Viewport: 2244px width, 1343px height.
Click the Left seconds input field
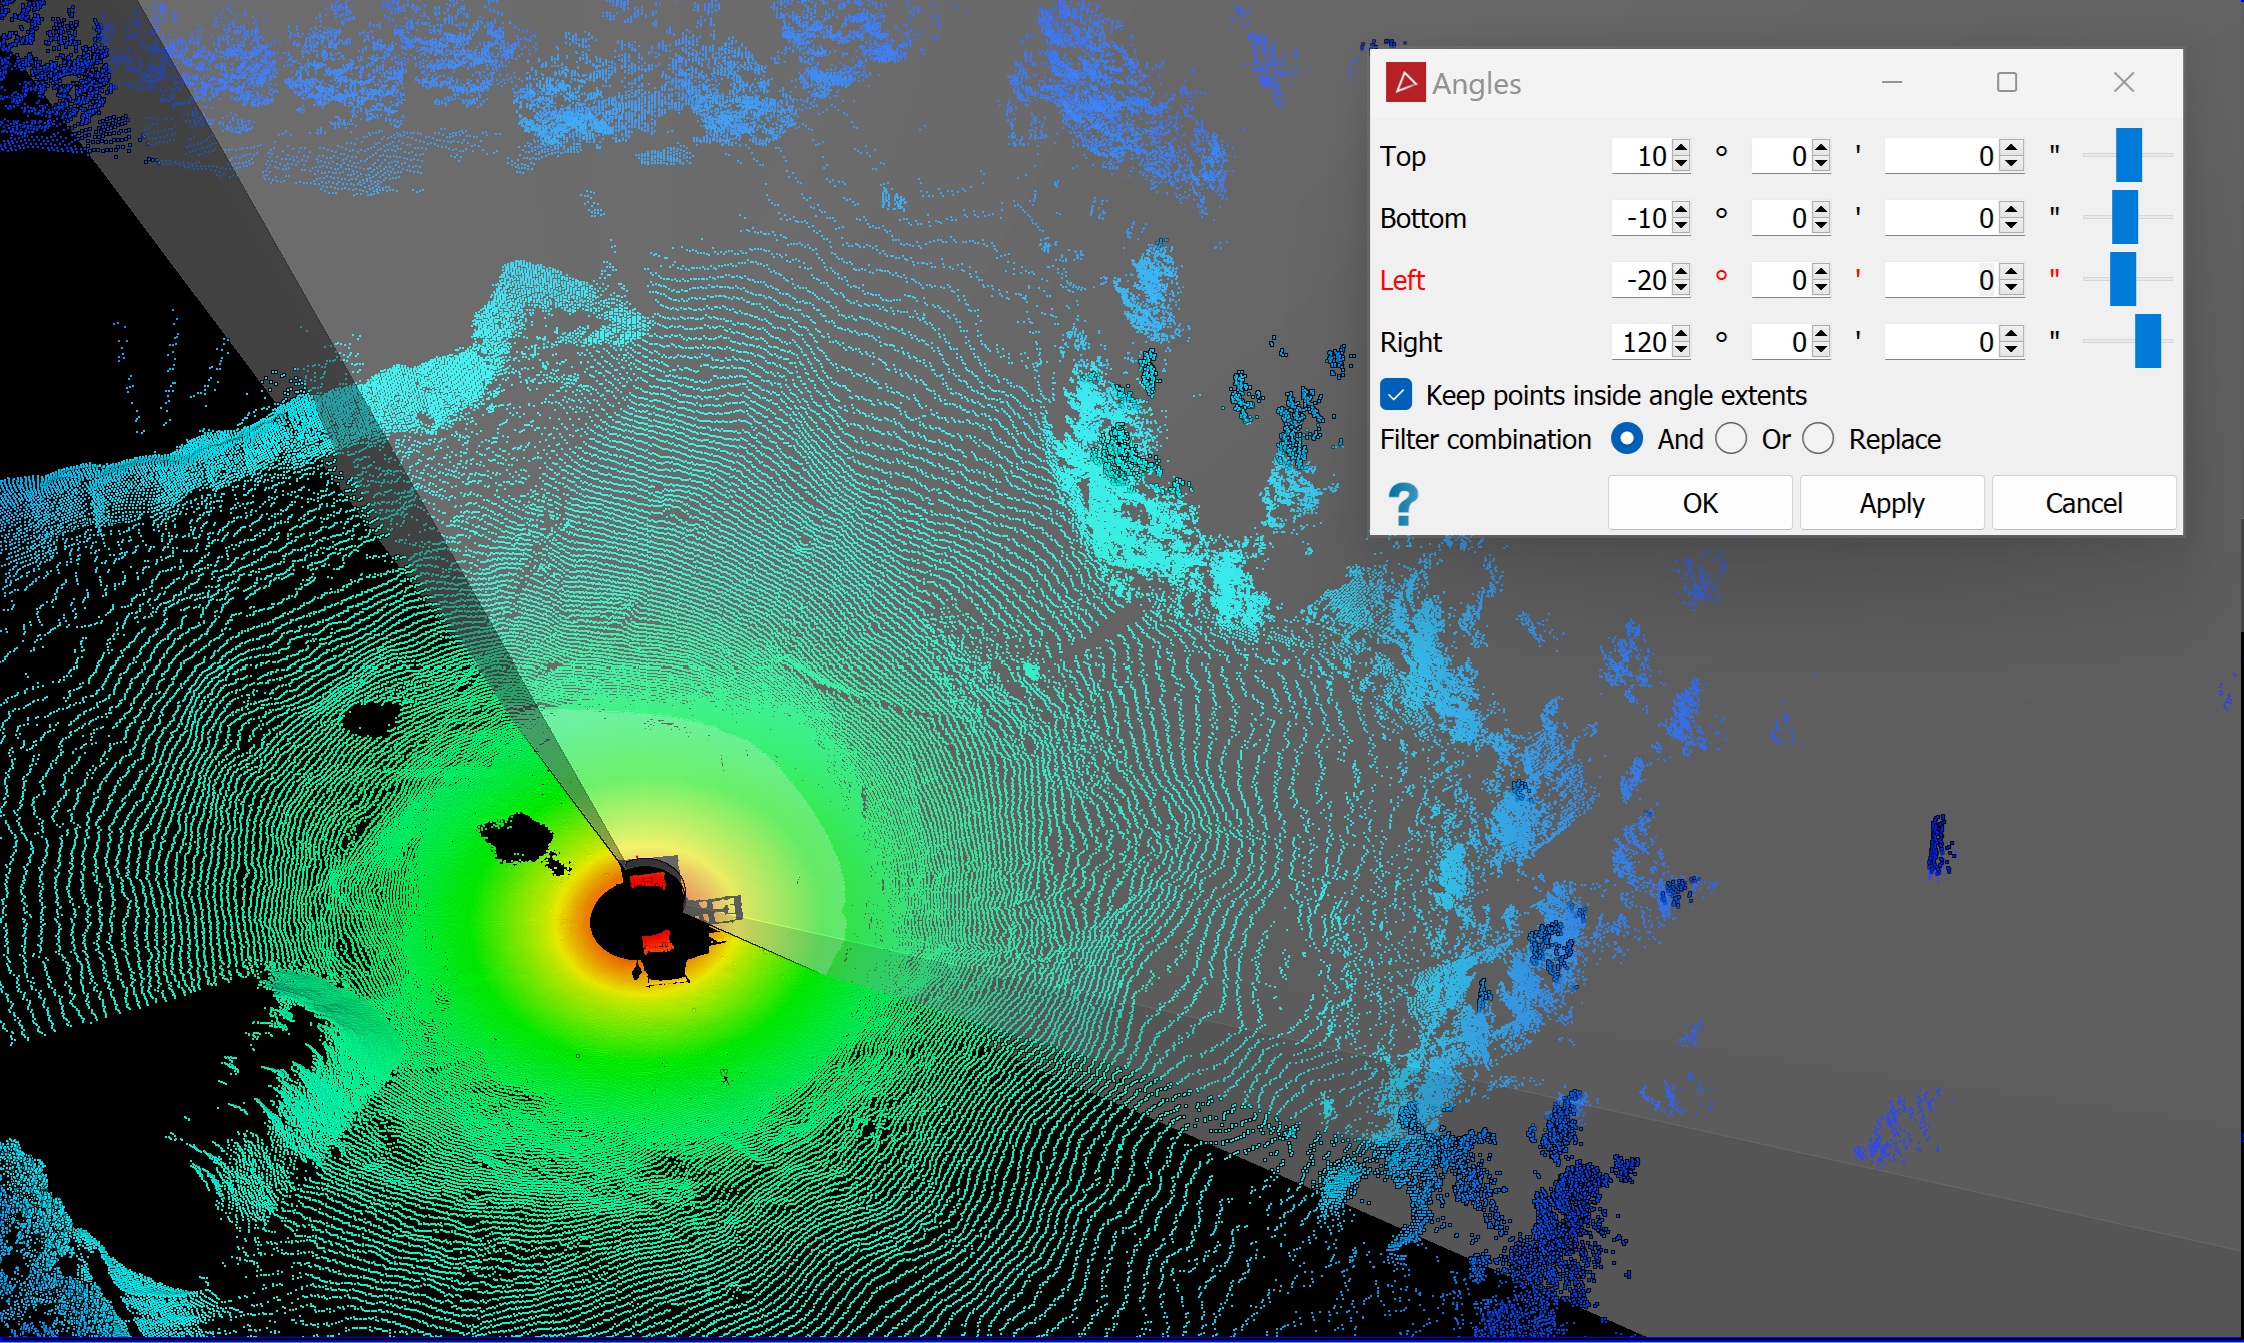(1940, 280)
